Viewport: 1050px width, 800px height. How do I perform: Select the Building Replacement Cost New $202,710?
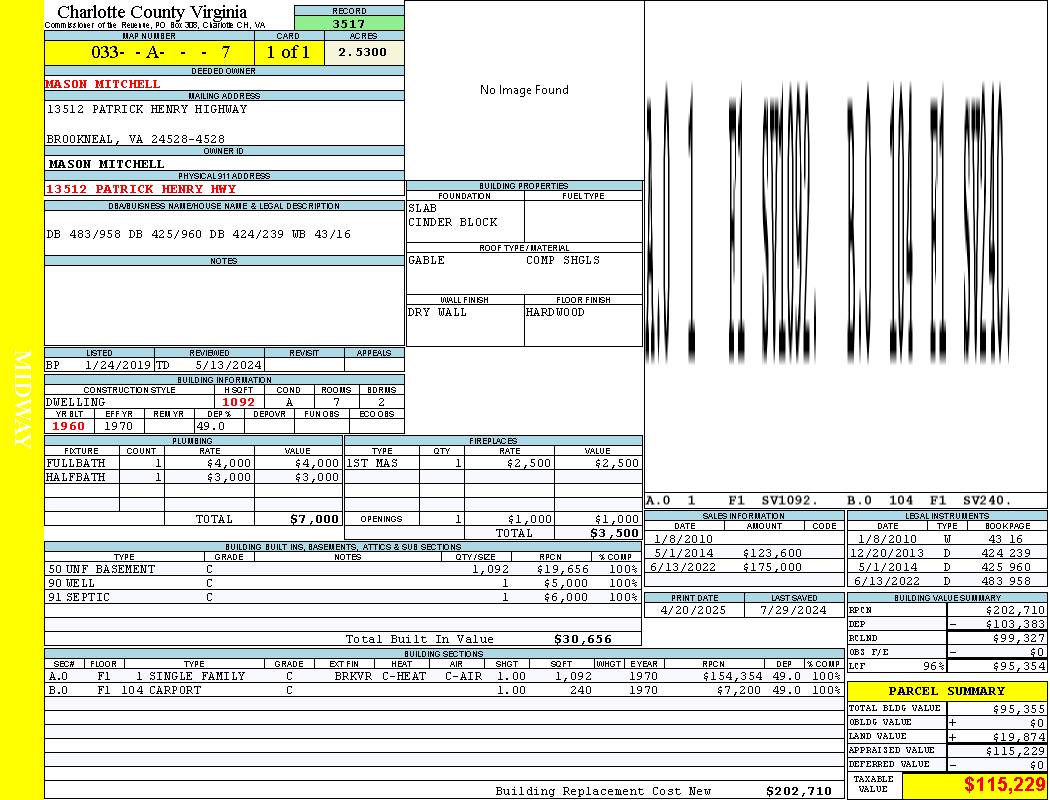798,791
